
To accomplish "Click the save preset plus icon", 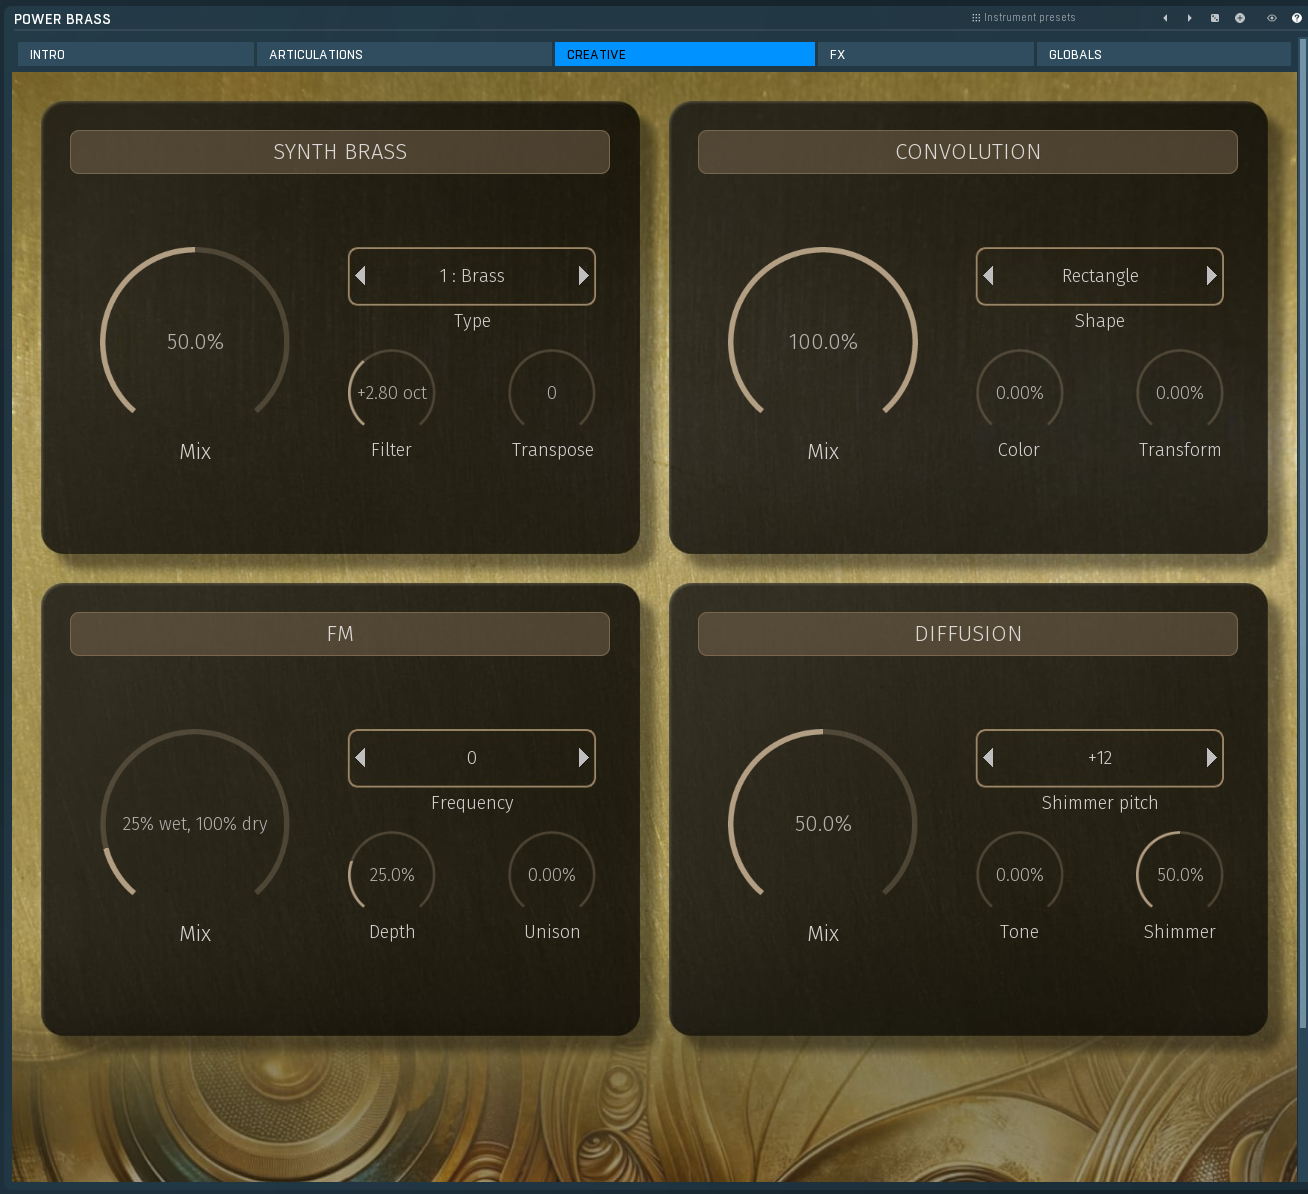I will pyautogui.click(x=1239, y=18).
